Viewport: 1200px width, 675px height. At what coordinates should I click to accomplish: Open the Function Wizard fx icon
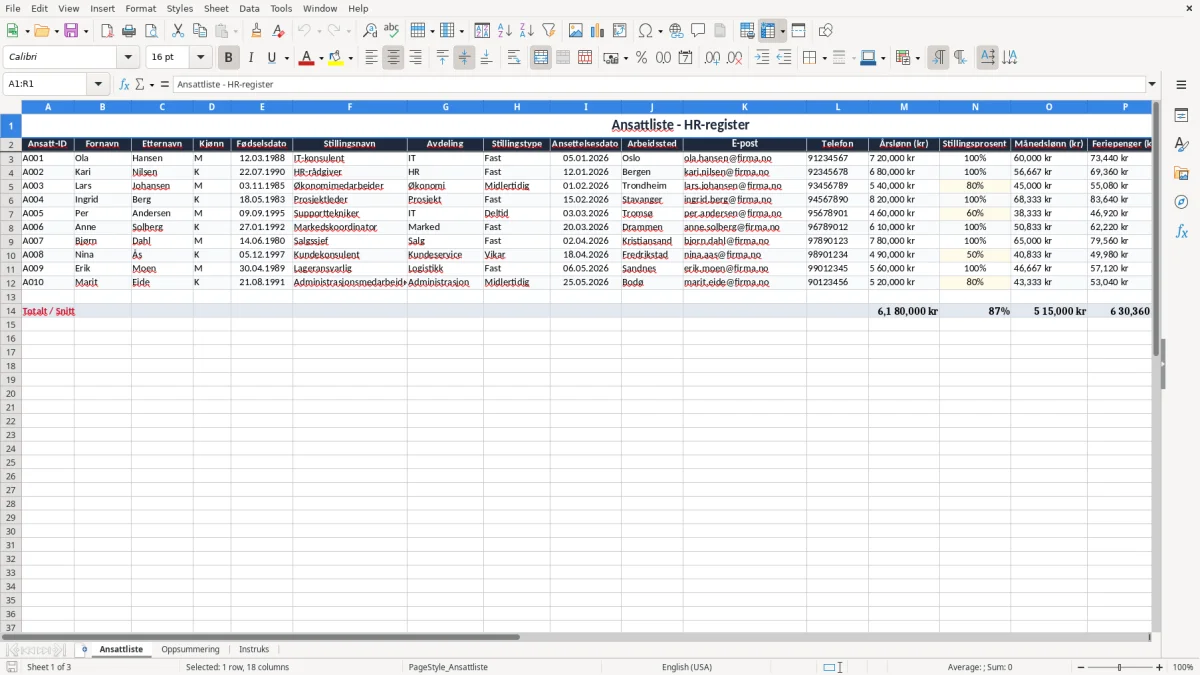(x=124, y=84)
